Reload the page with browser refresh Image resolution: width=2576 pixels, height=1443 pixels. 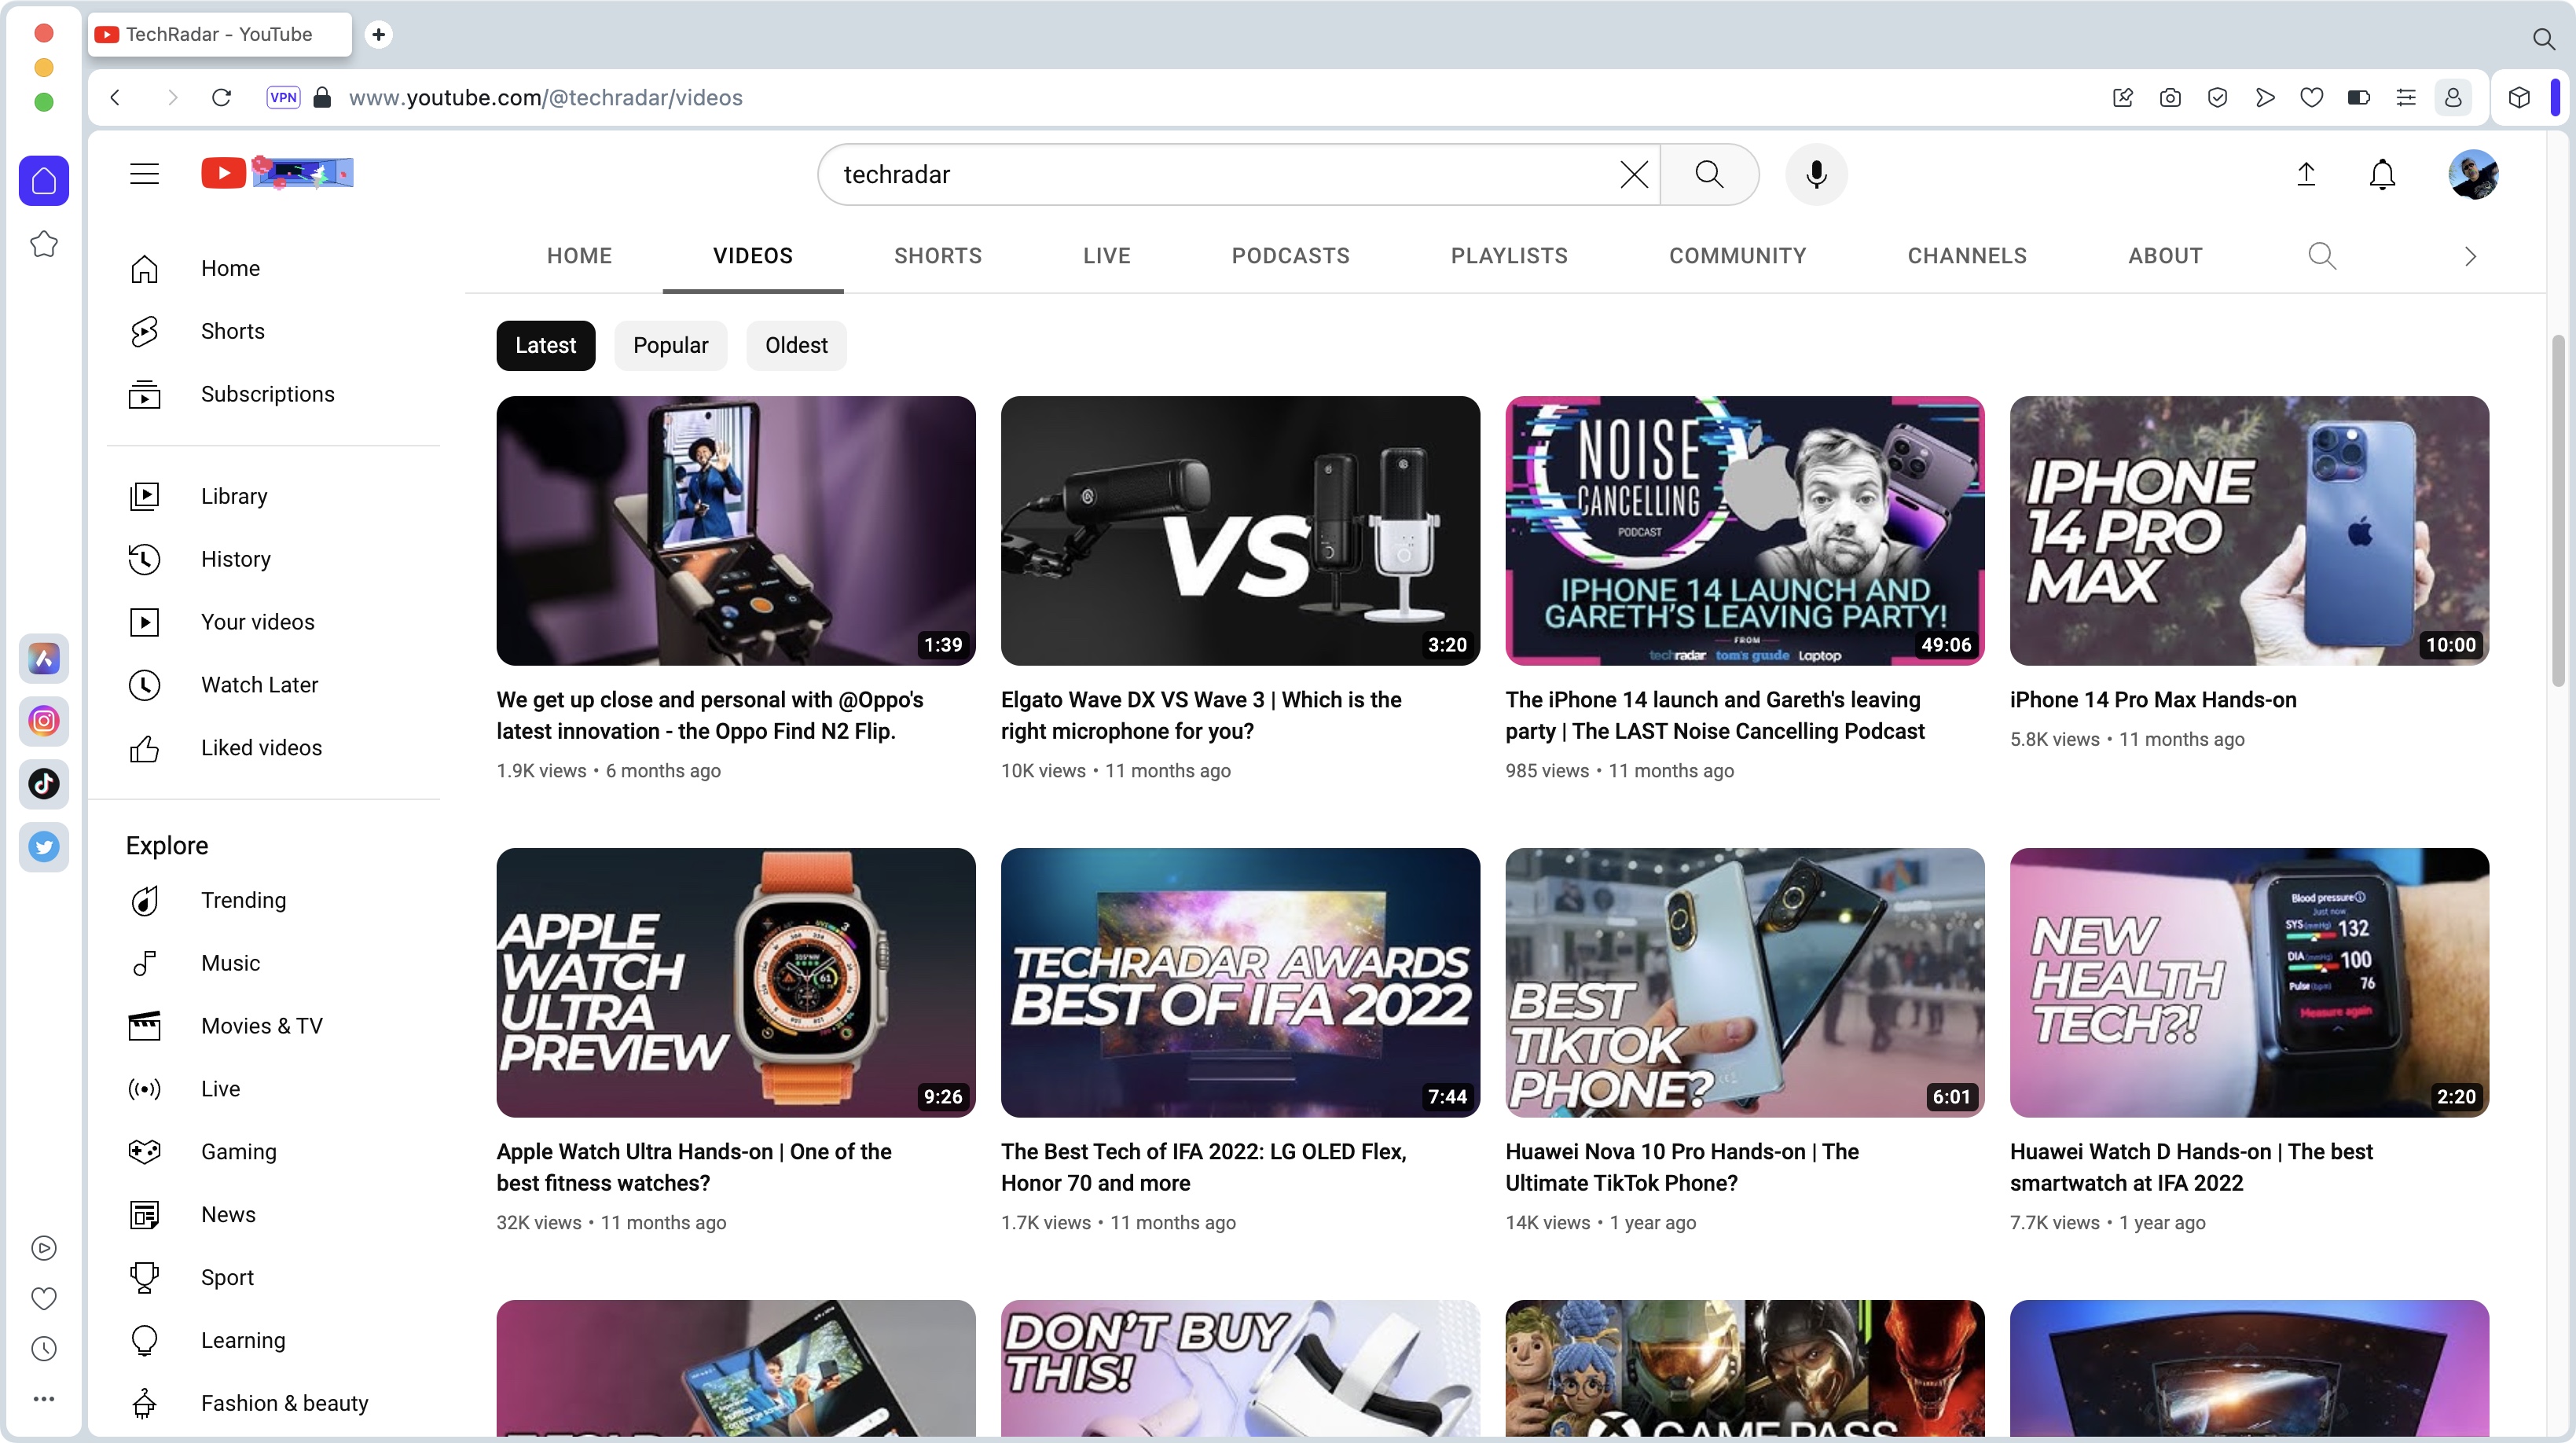coord(221,97)
